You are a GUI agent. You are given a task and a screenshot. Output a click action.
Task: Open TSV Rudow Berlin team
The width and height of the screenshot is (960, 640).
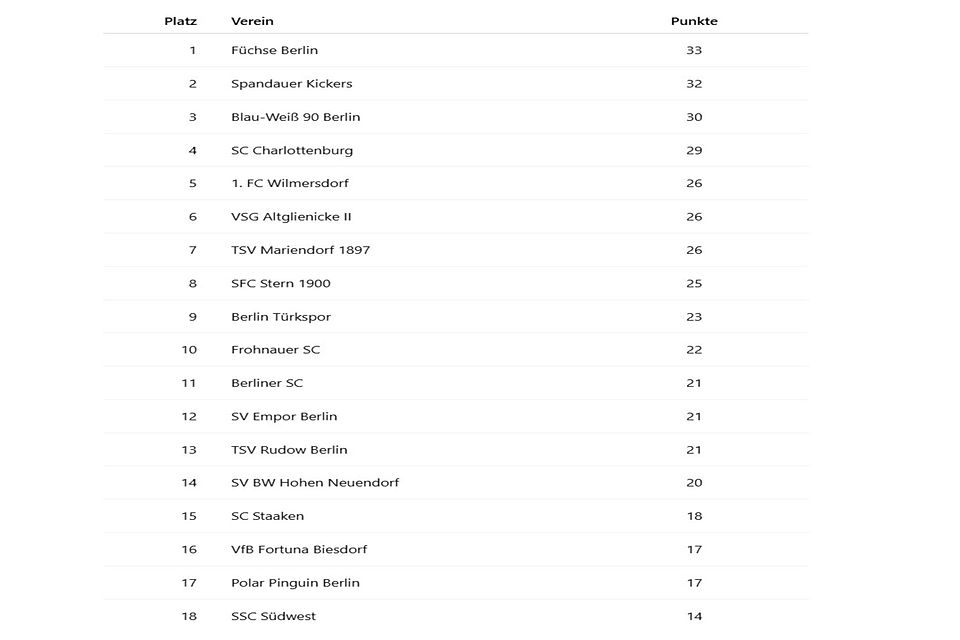pyautogui.click(x=289, y=450)
